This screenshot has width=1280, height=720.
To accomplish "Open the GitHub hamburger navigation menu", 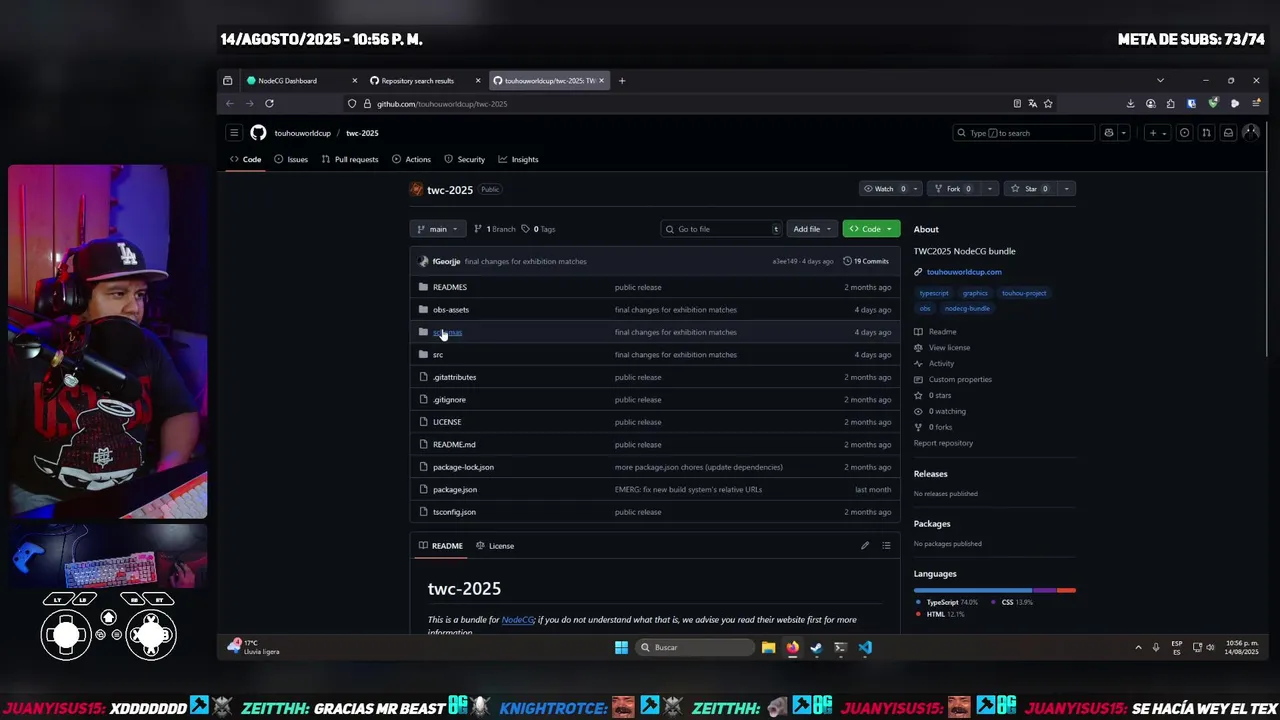I will coord(234,133).
